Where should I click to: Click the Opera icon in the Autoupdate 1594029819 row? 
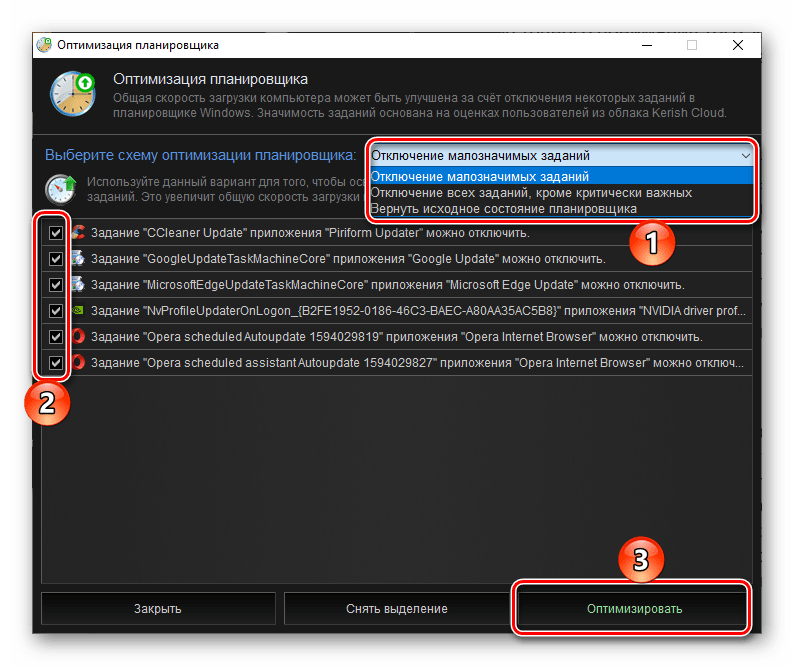pos(78,336)
